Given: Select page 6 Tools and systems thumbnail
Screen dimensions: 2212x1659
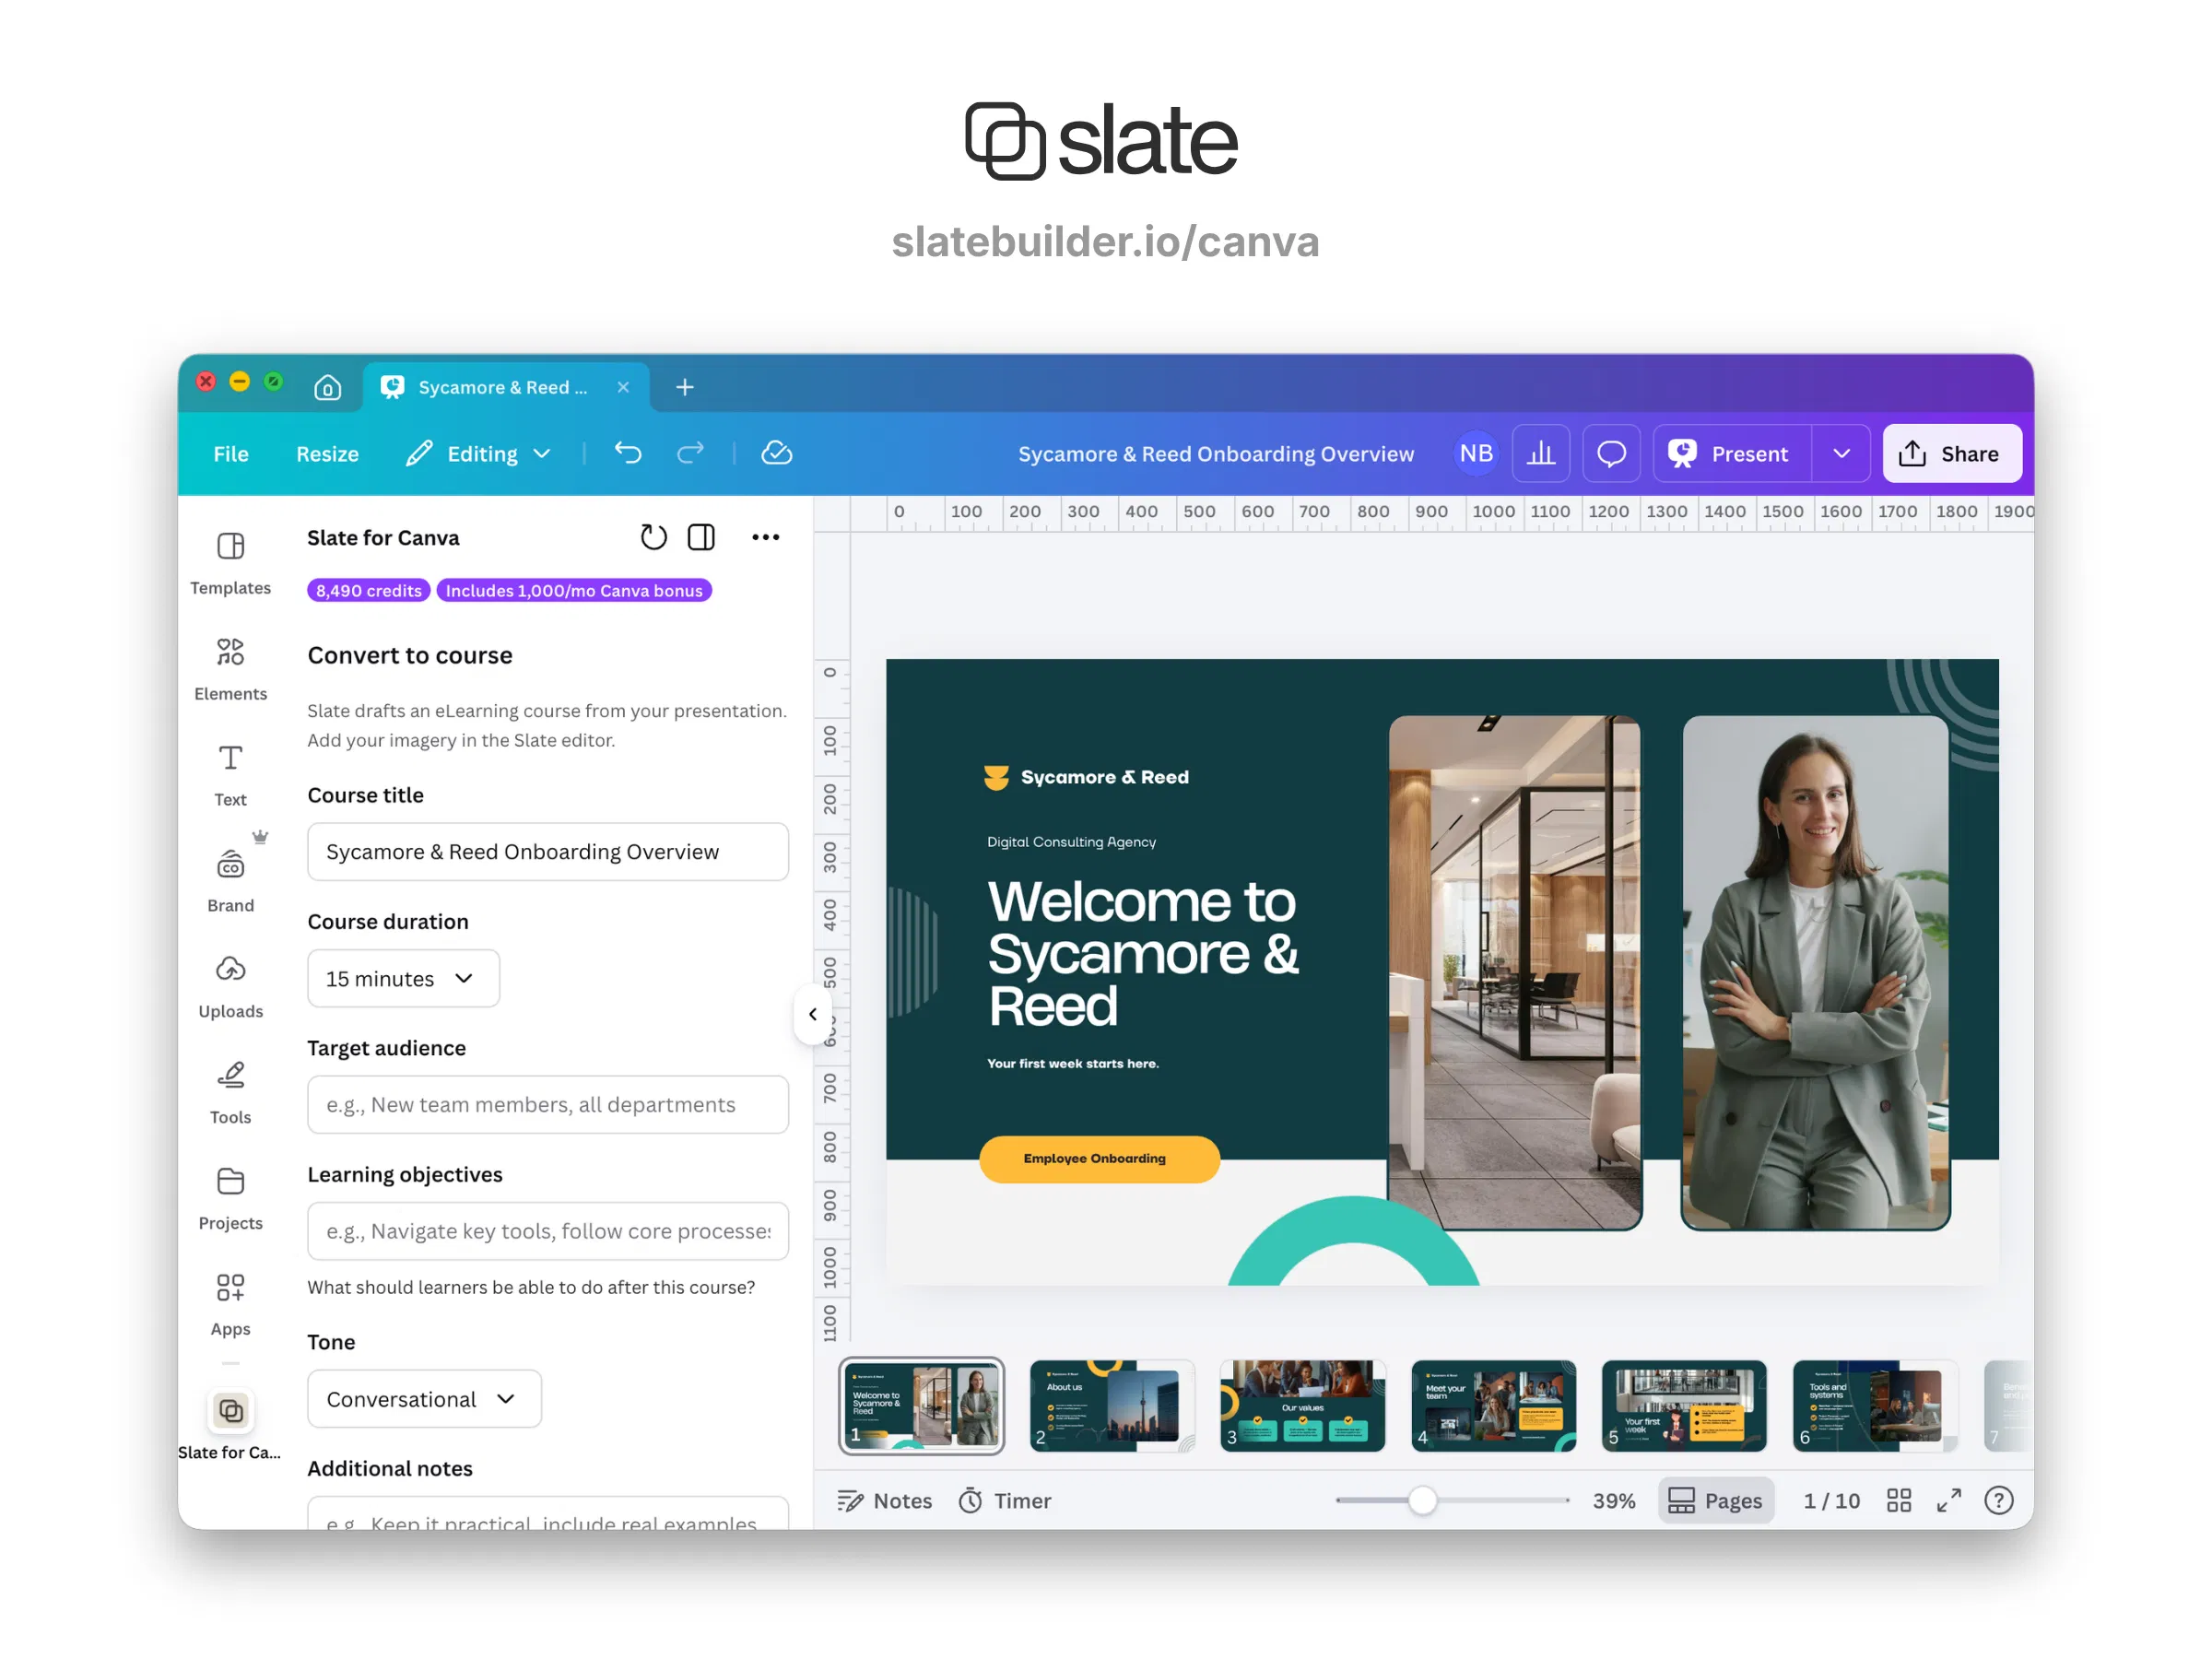Looking at the screenshot, I should tap(1875, 1405).
